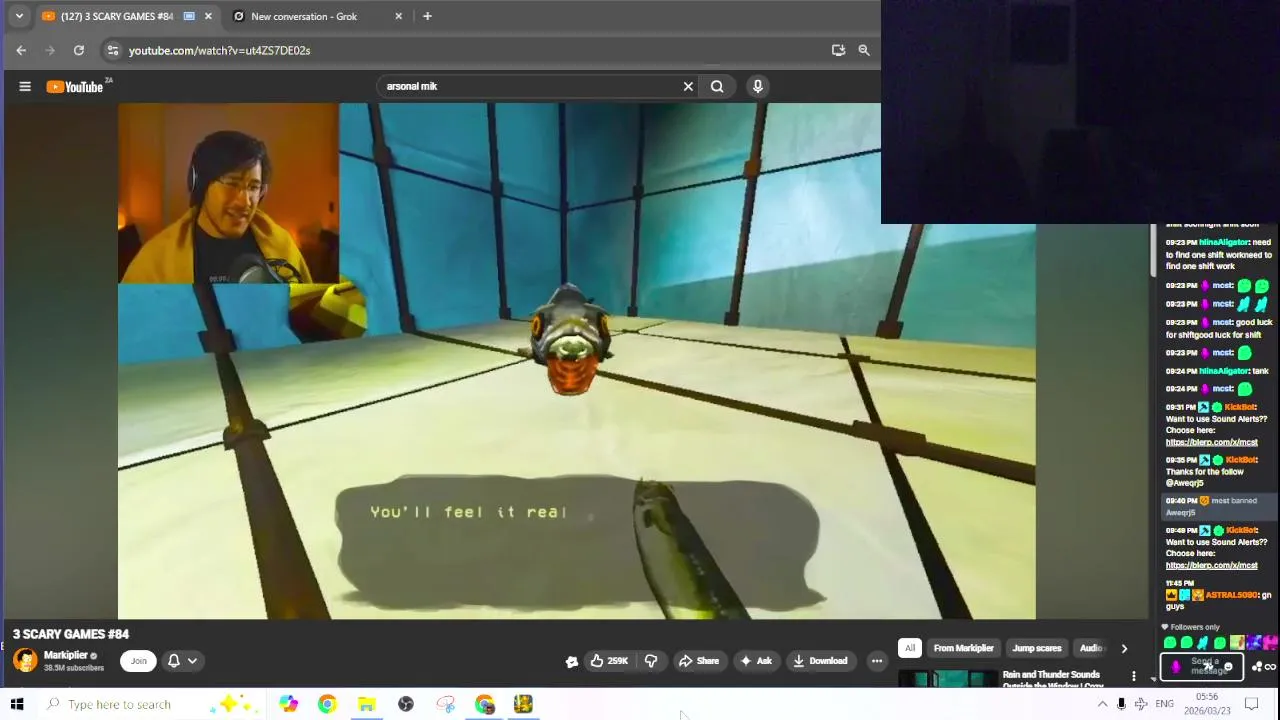Screen dimensions: 1280x720
Task: Open File Explorer from the taskbar
Action: pyautogui.click(x=366, y=704)
